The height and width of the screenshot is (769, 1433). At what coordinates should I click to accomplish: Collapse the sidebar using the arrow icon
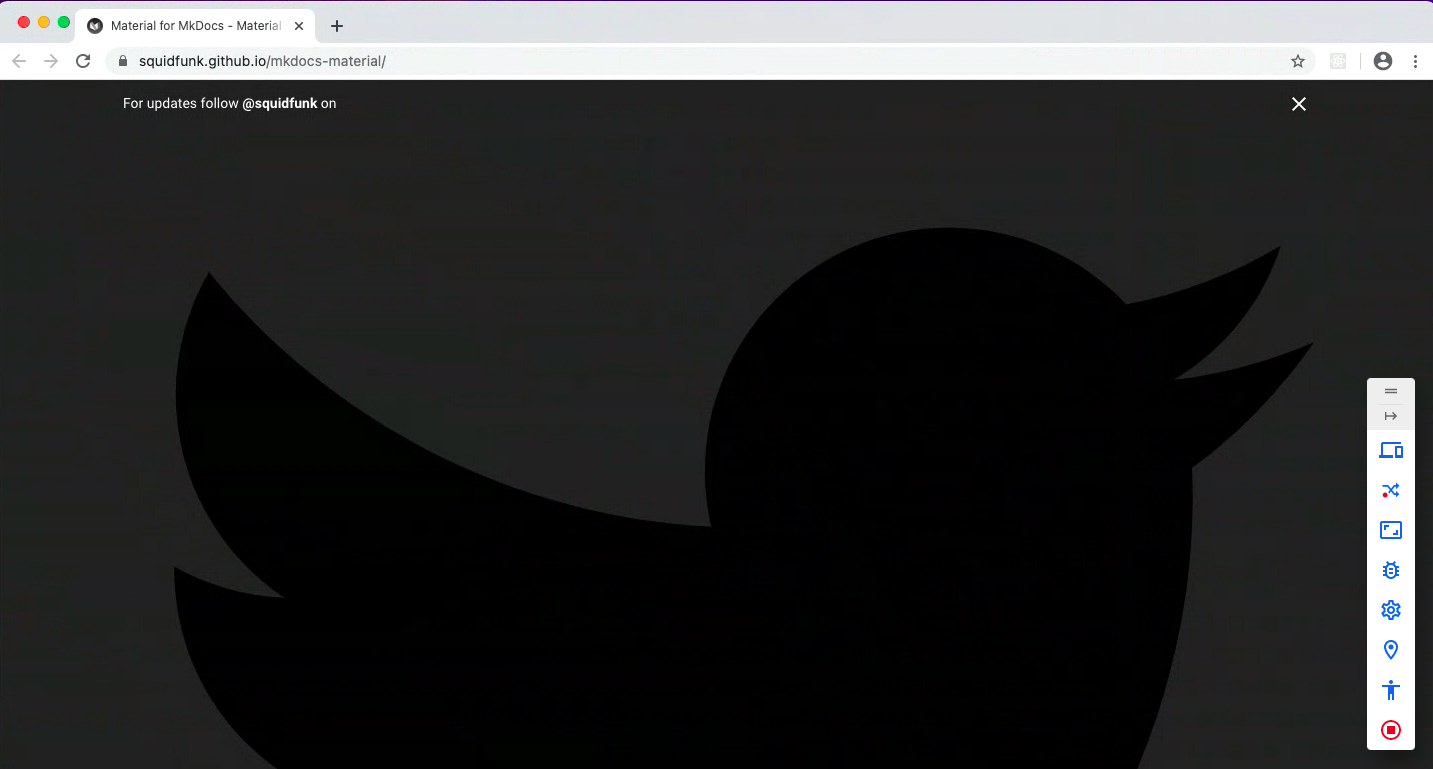[x=1391, y=417]
